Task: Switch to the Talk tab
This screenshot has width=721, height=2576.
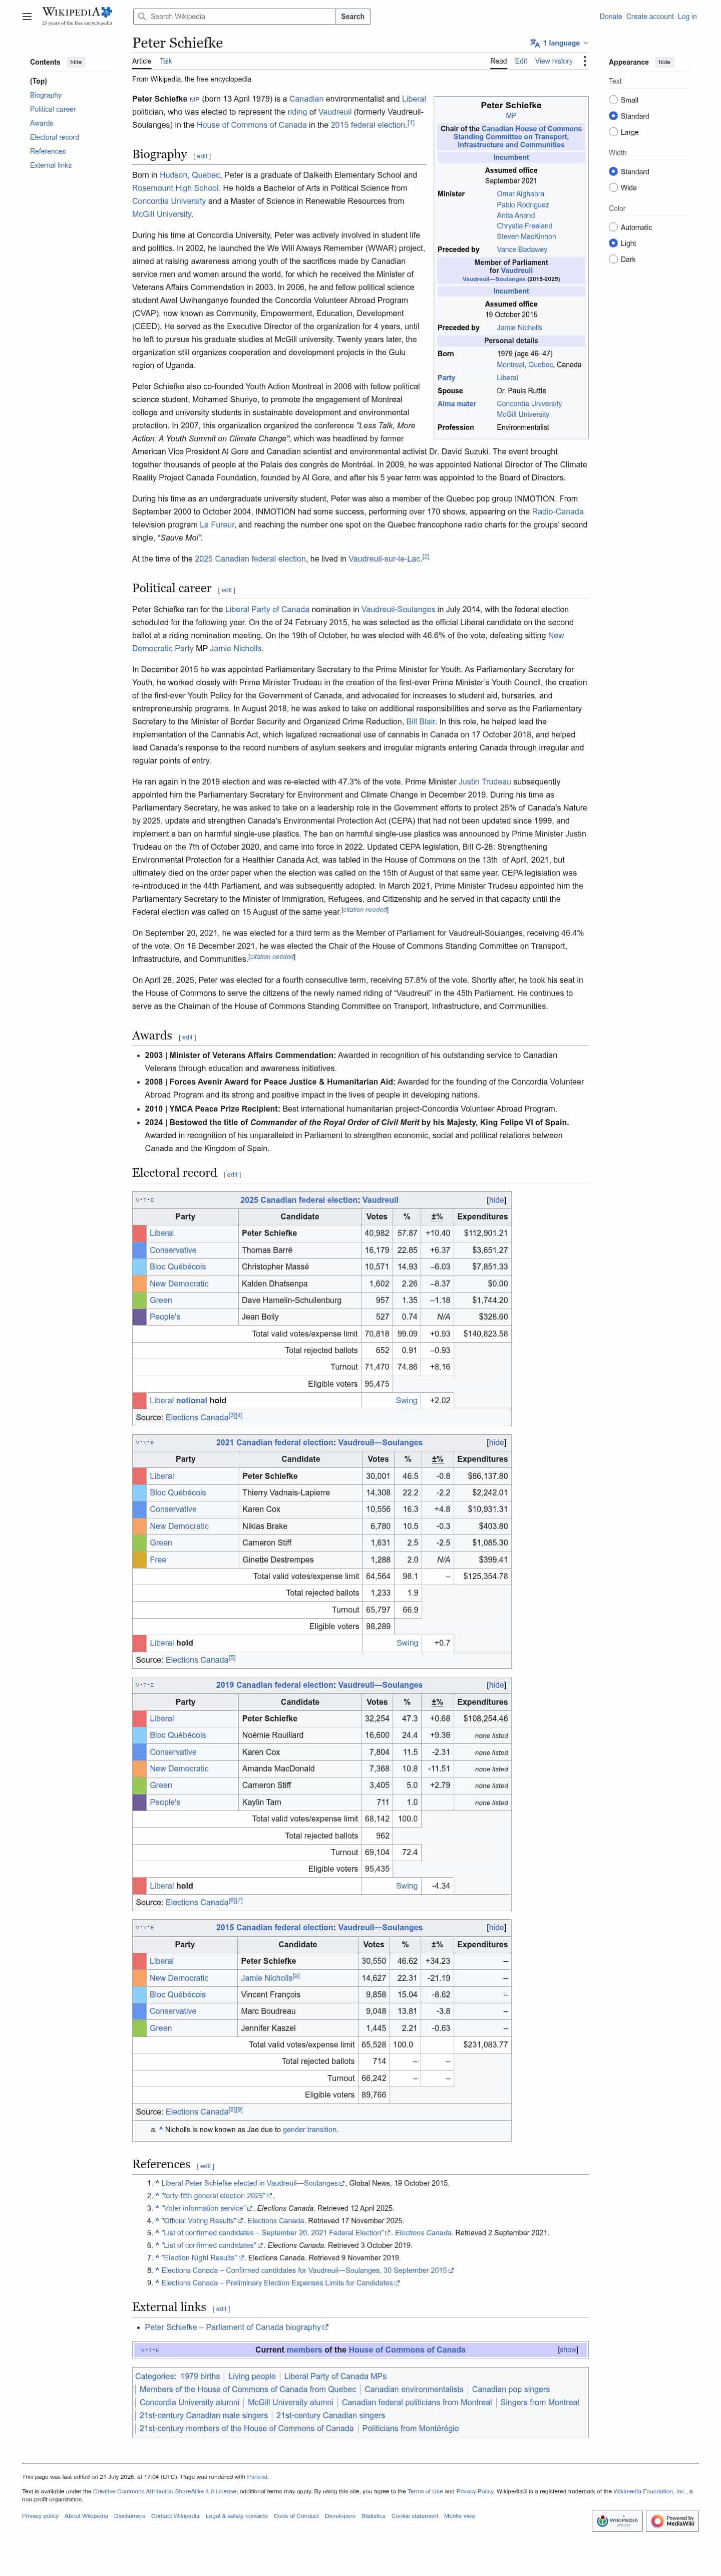Action: point(166,61)
